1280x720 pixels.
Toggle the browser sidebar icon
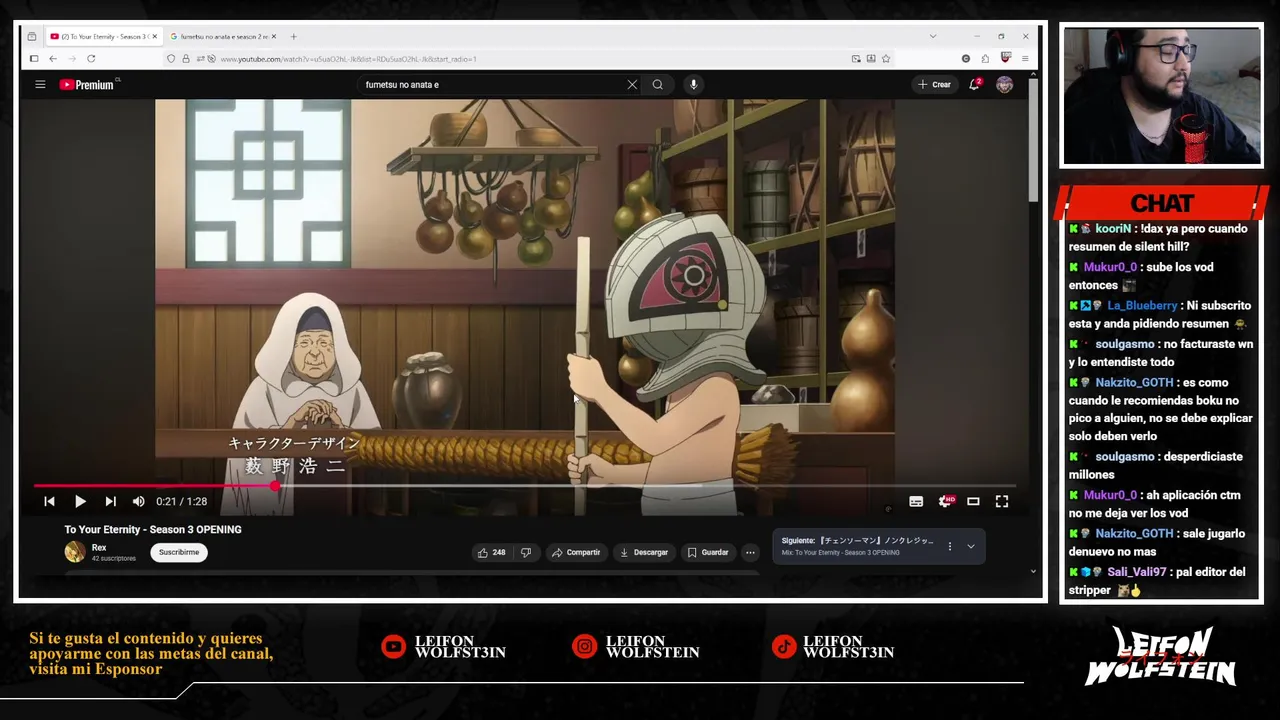33,59
